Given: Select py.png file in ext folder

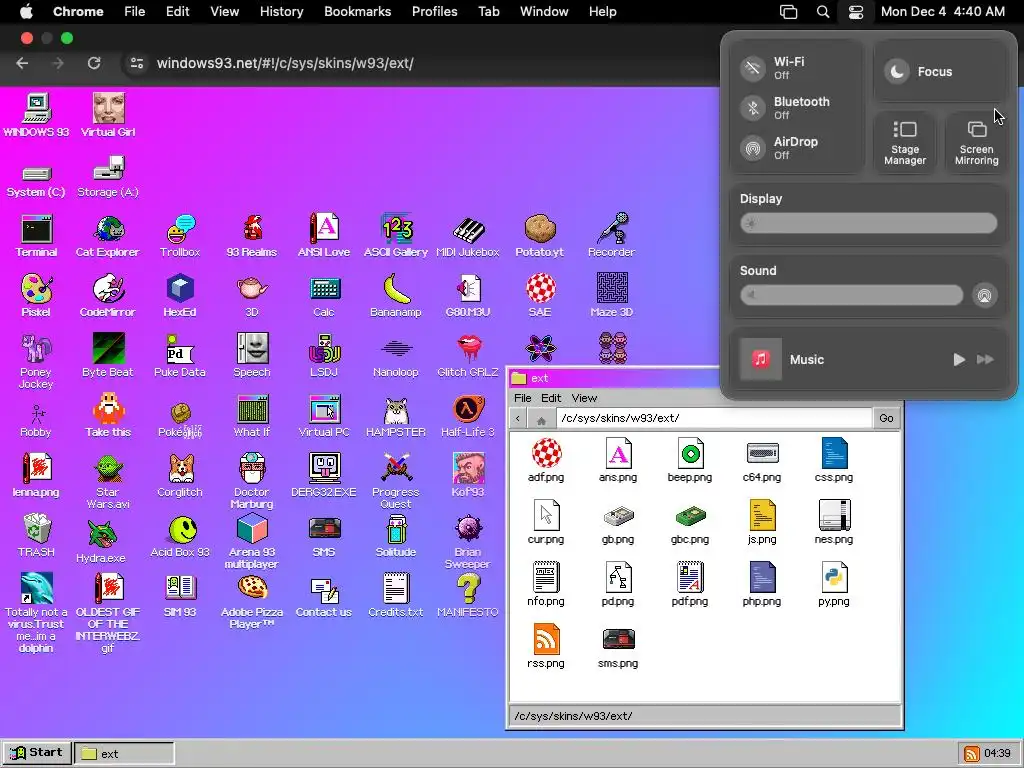Looking at the screenshot, I should point(834,585).
